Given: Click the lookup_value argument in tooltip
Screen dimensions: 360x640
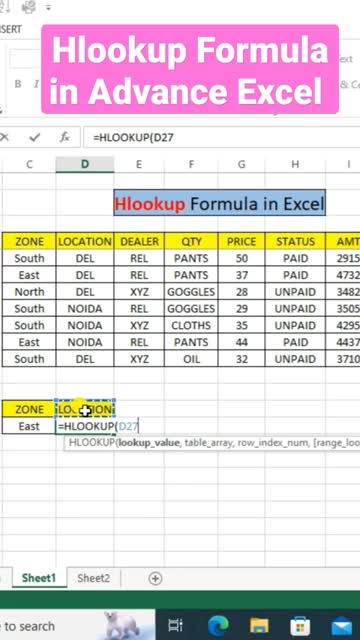Looking at the screenshot, I should coord(148,443).
